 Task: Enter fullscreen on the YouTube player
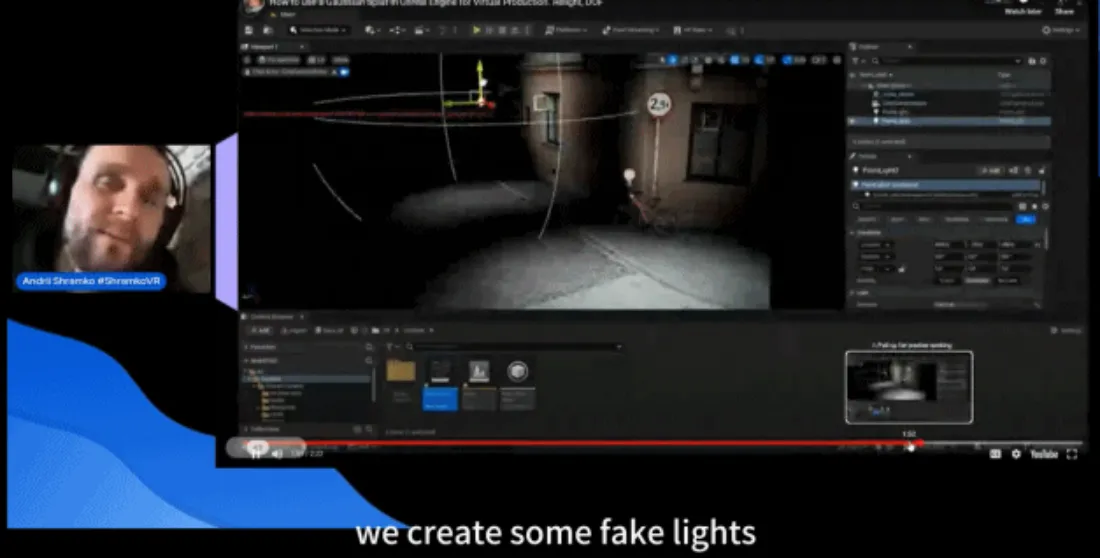coord(1072,454)
